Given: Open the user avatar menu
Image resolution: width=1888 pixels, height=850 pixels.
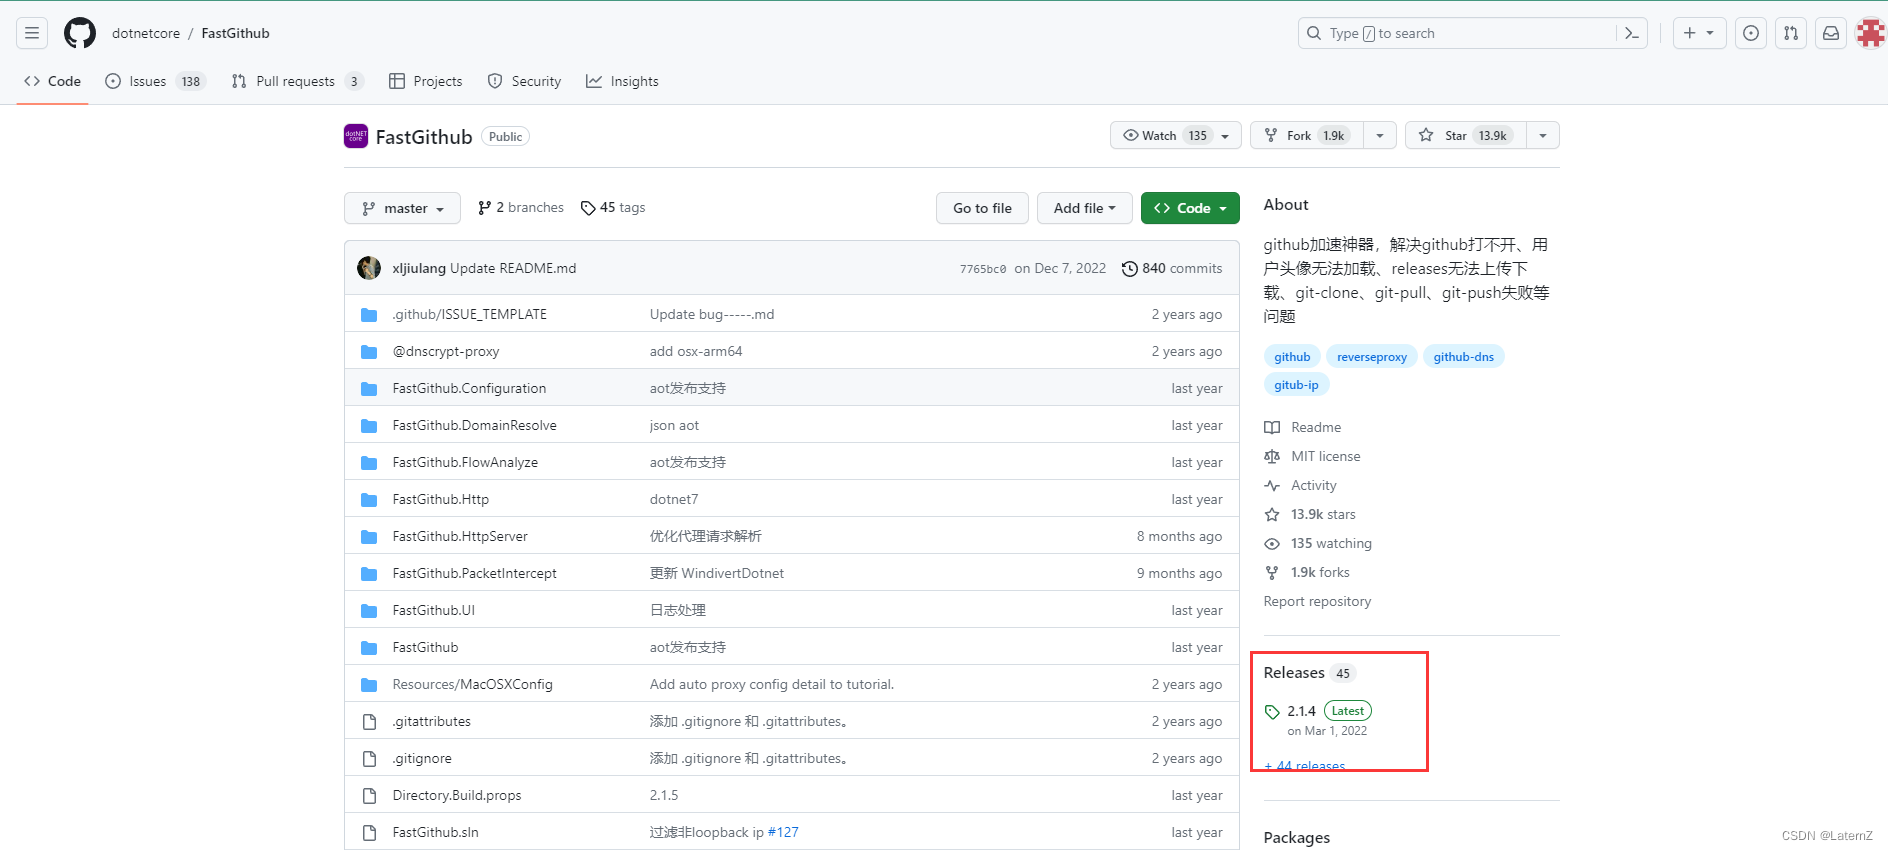Looking at the screenshot, I should (x=1871, y=33).
